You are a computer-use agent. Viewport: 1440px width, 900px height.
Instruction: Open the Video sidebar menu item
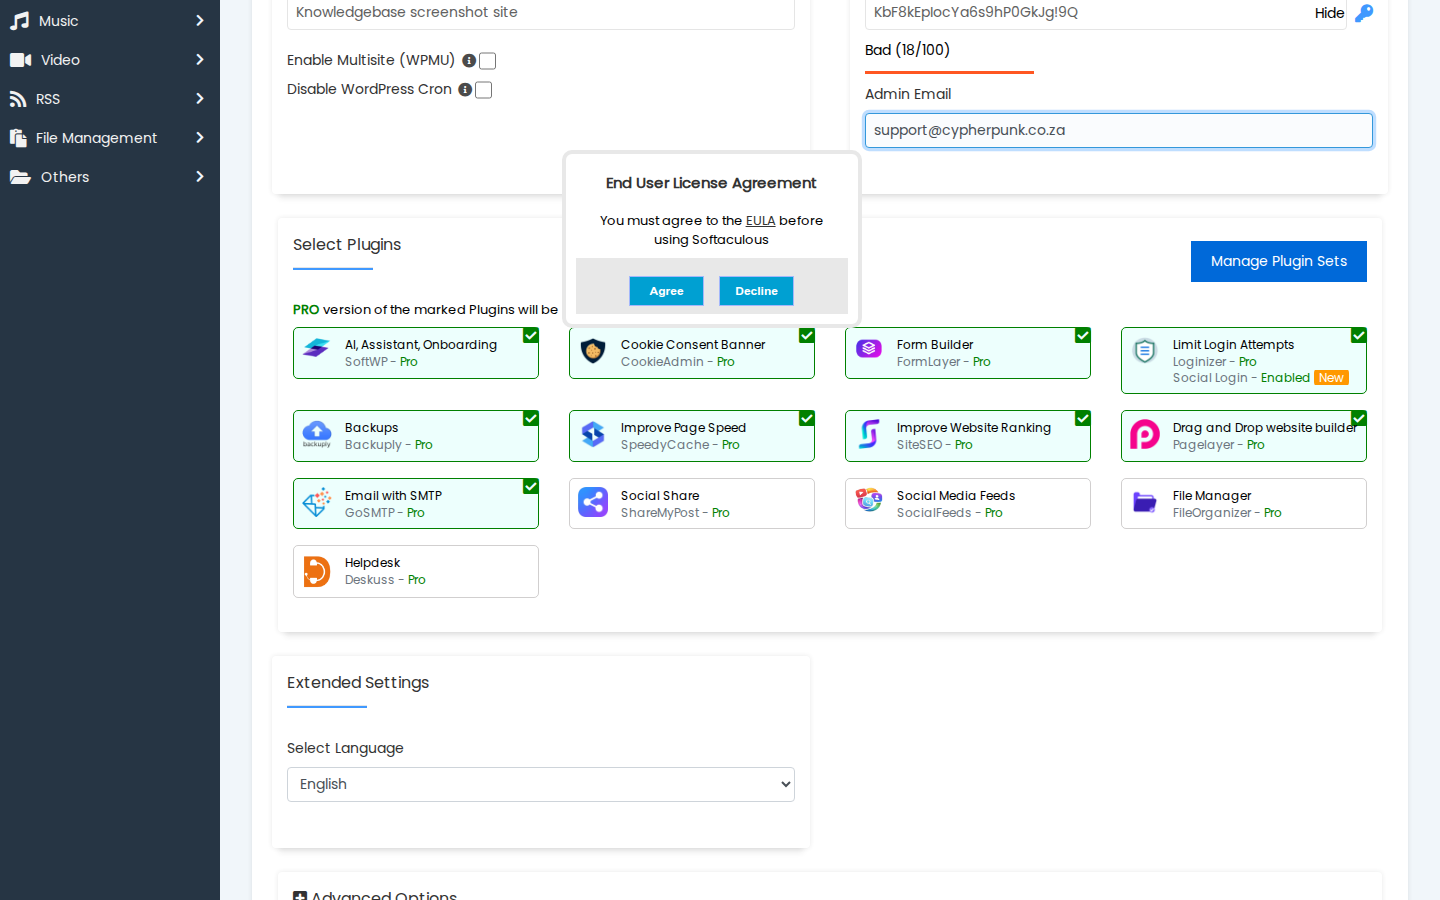click(110, 60)
